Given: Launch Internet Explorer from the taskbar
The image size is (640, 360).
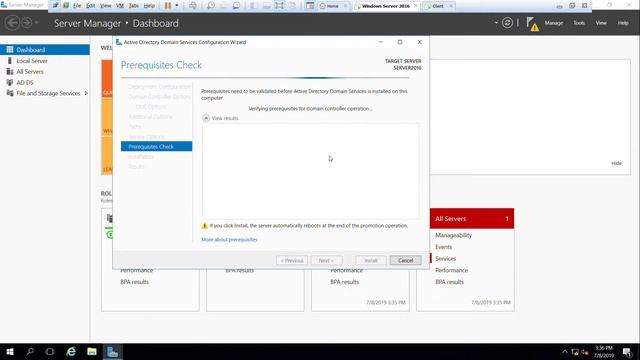Looking at the screenshot, I should 71,351.
